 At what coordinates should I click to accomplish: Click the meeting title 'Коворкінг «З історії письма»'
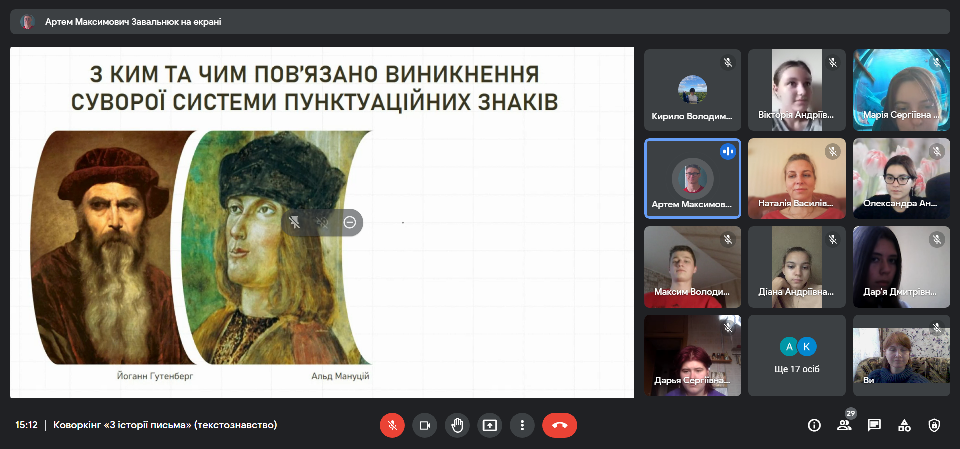coord(165,425)
